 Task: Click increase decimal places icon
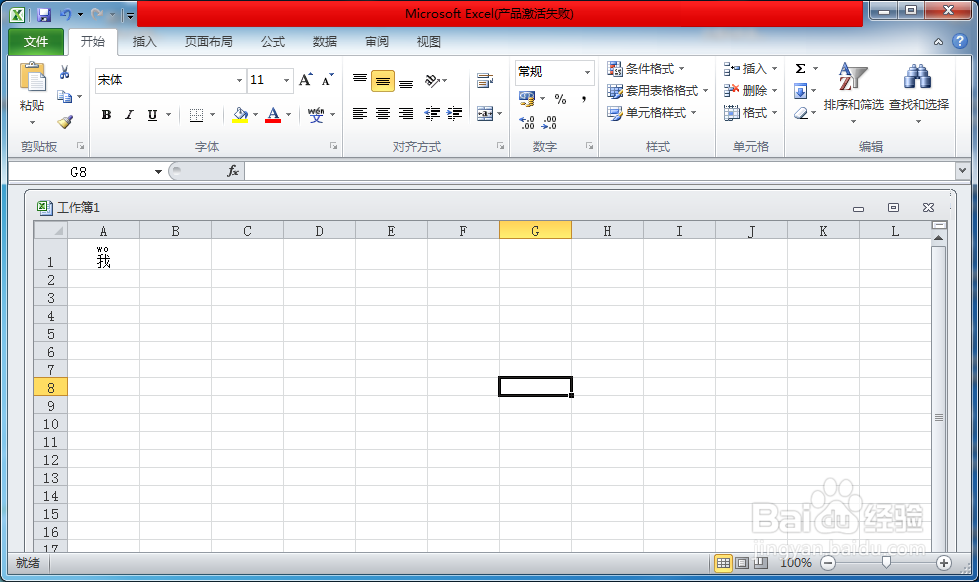tap(527, 122)
